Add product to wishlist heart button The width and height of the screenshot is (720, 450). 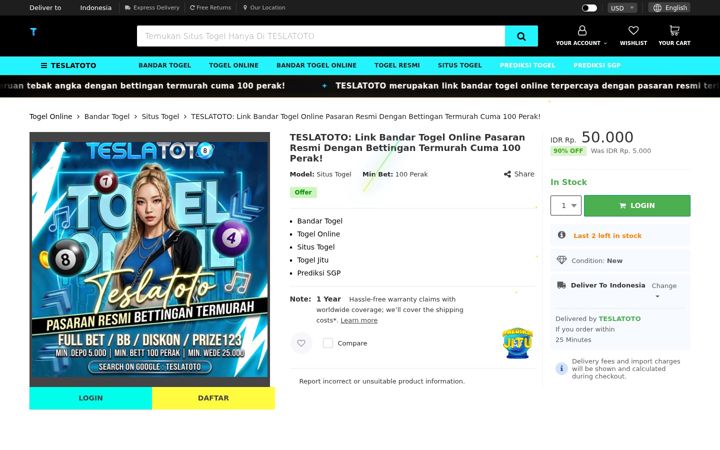point(301,343)
